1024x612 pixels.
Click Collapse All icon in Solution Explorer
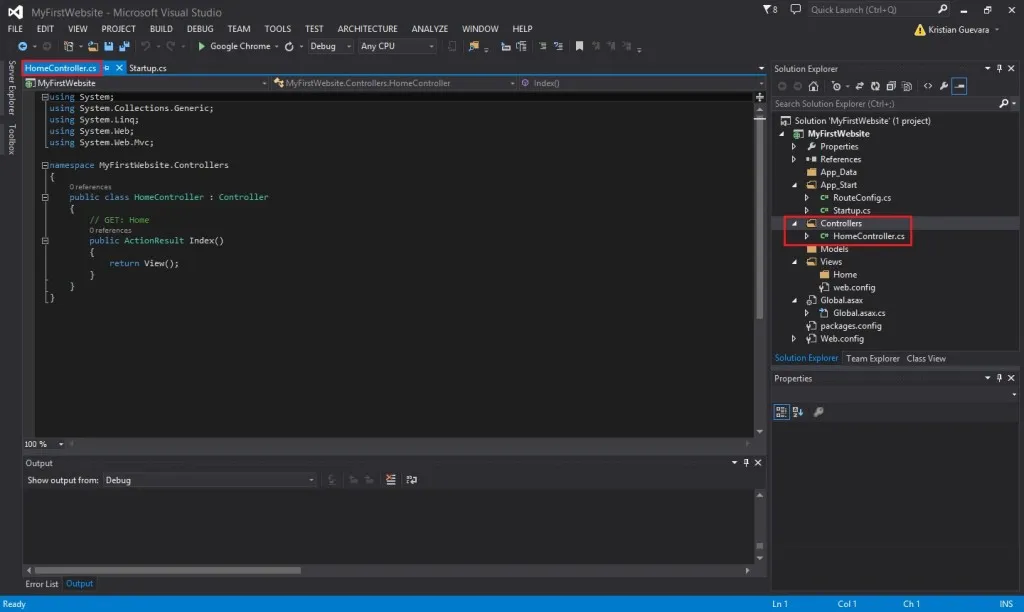click(891, 86)
